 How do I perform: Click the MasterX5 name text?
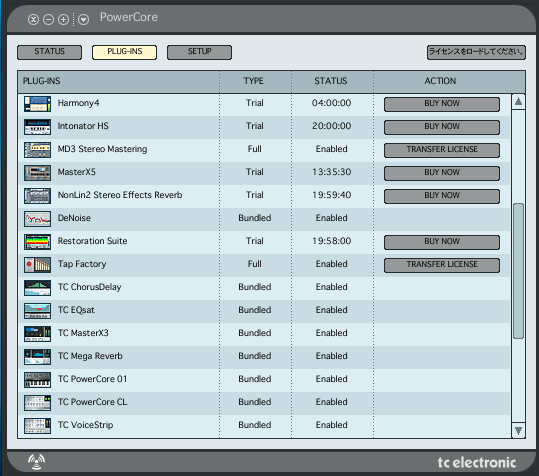(x=77, y=172)
